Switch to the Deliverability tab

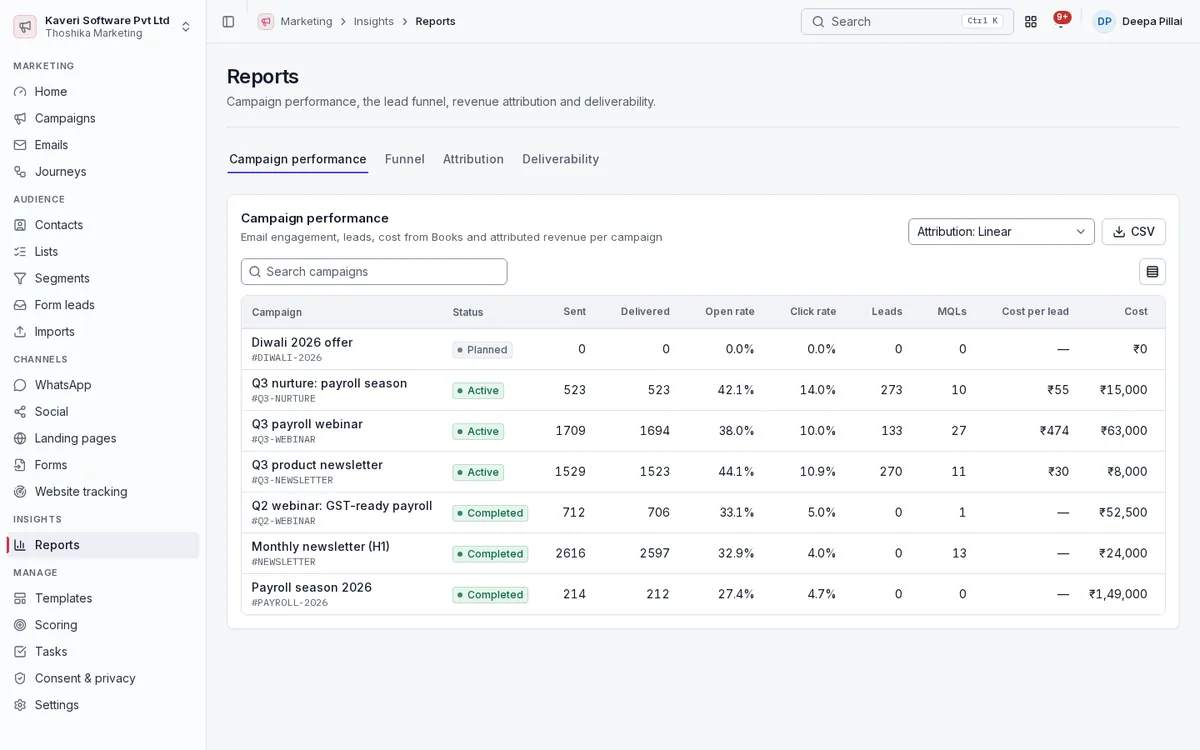point(561,159)
